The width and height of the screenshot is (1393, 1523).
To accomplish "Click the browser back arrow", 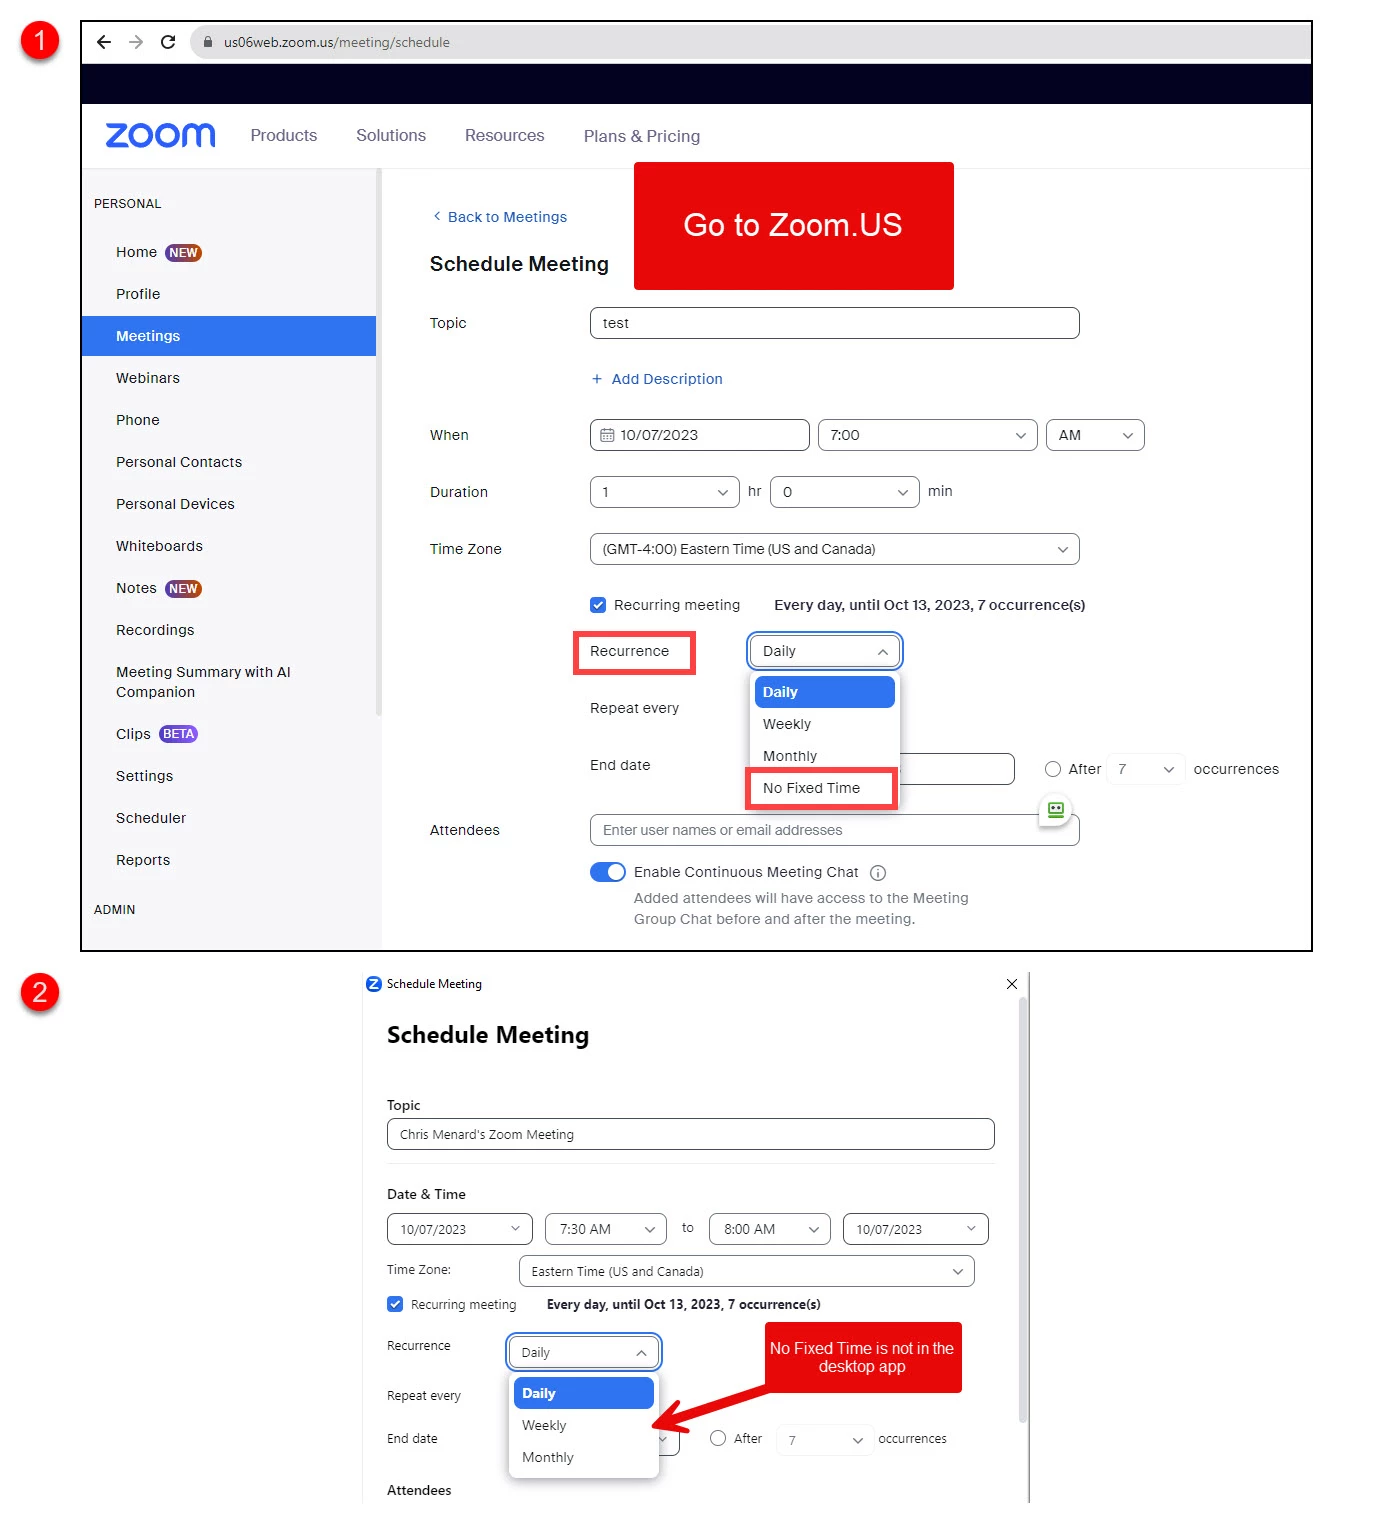I will 104,42.
